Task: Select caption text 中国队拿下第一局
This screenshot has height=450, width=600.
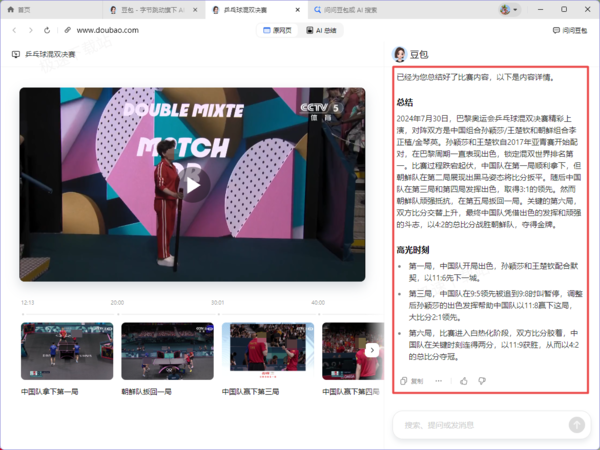Action: 50,391
